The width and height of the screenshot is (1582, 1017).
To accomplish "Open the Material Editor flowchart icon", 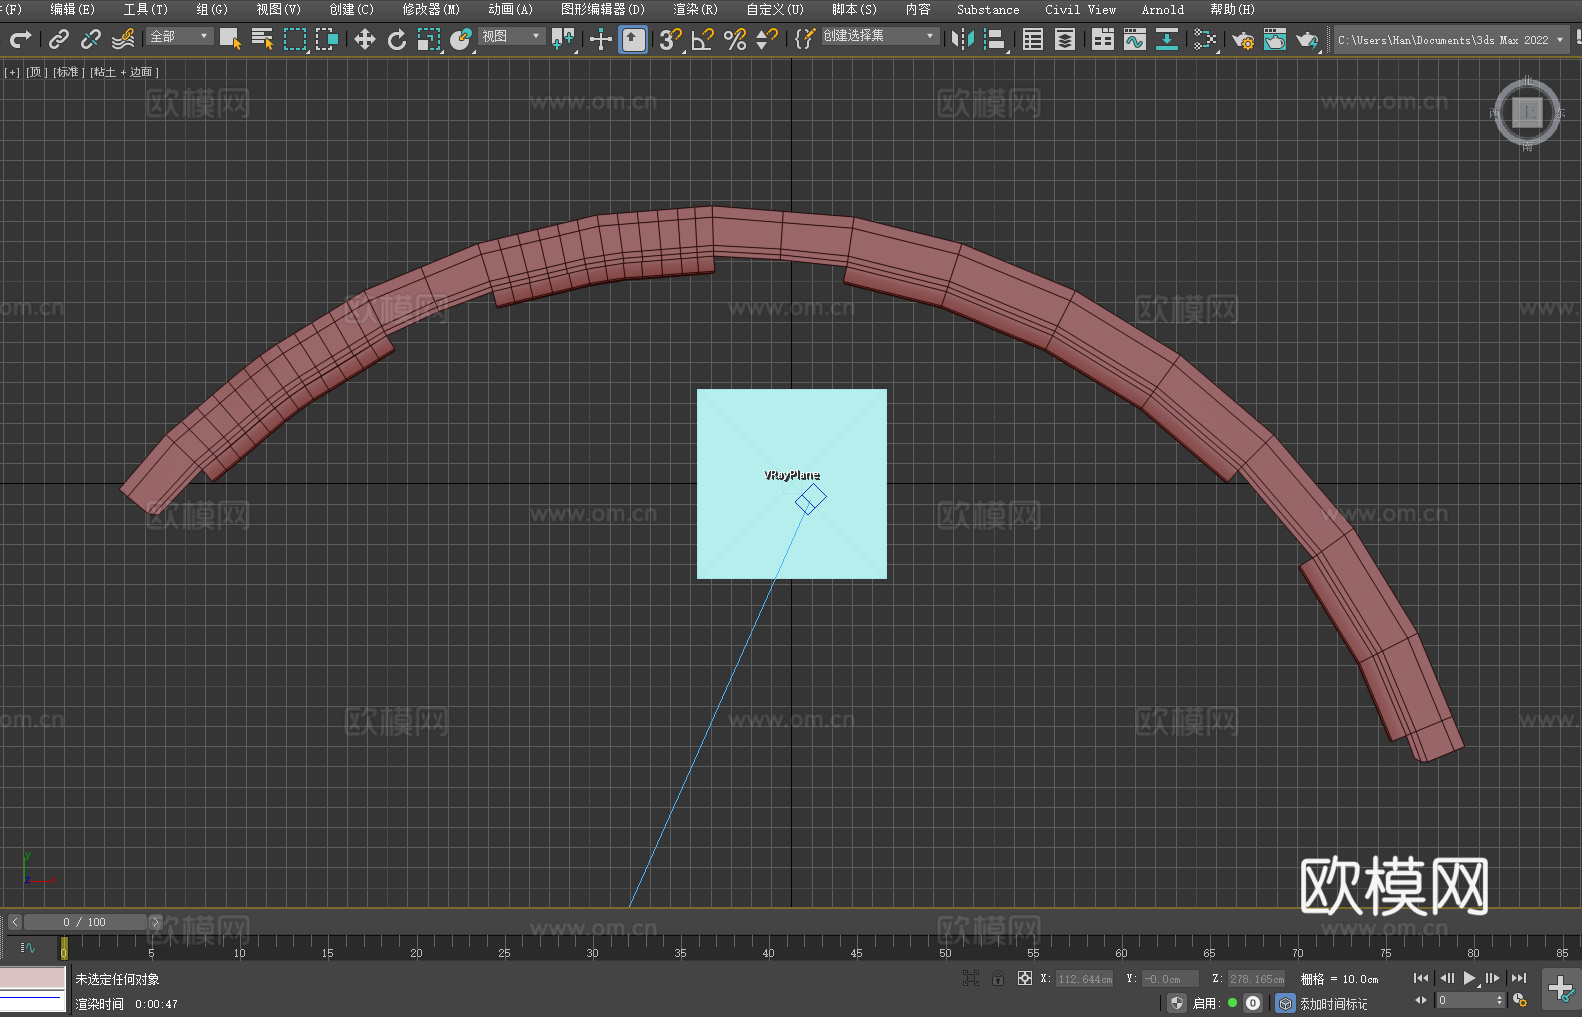I will 1205,39.
